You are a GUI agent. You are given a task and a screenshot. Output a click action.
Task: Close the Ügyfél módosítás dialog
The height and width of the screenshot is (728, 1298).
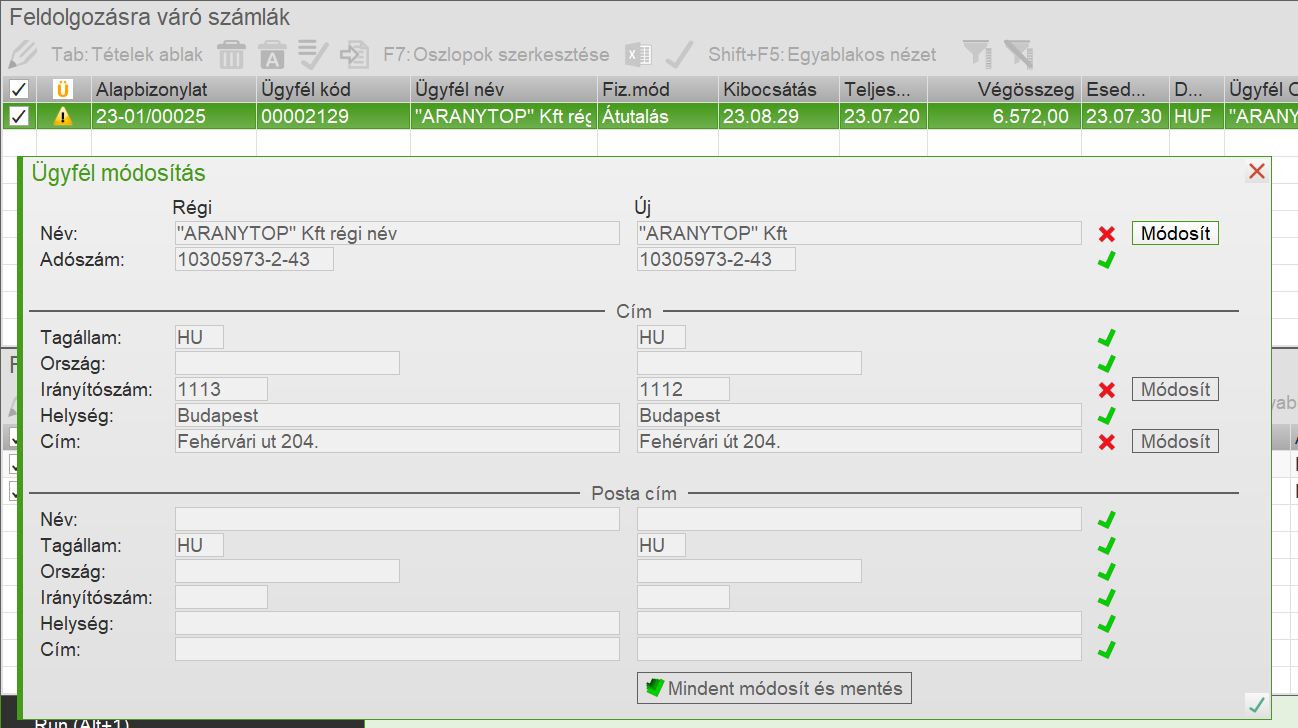click(1257, 171)
